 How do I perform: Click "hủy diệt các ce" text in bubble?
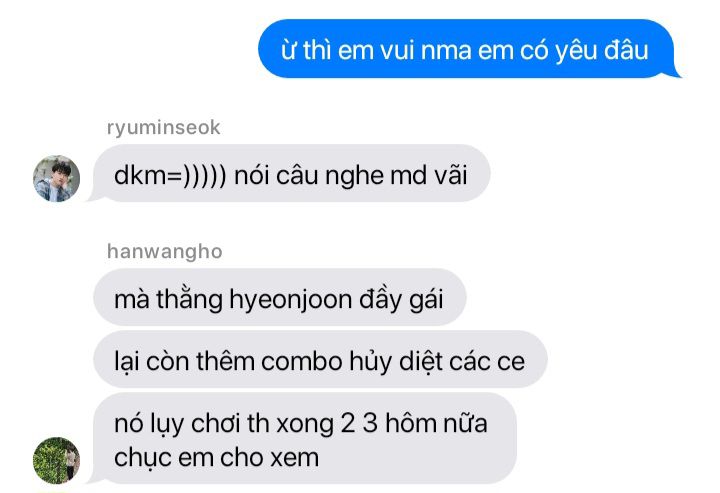437,362
